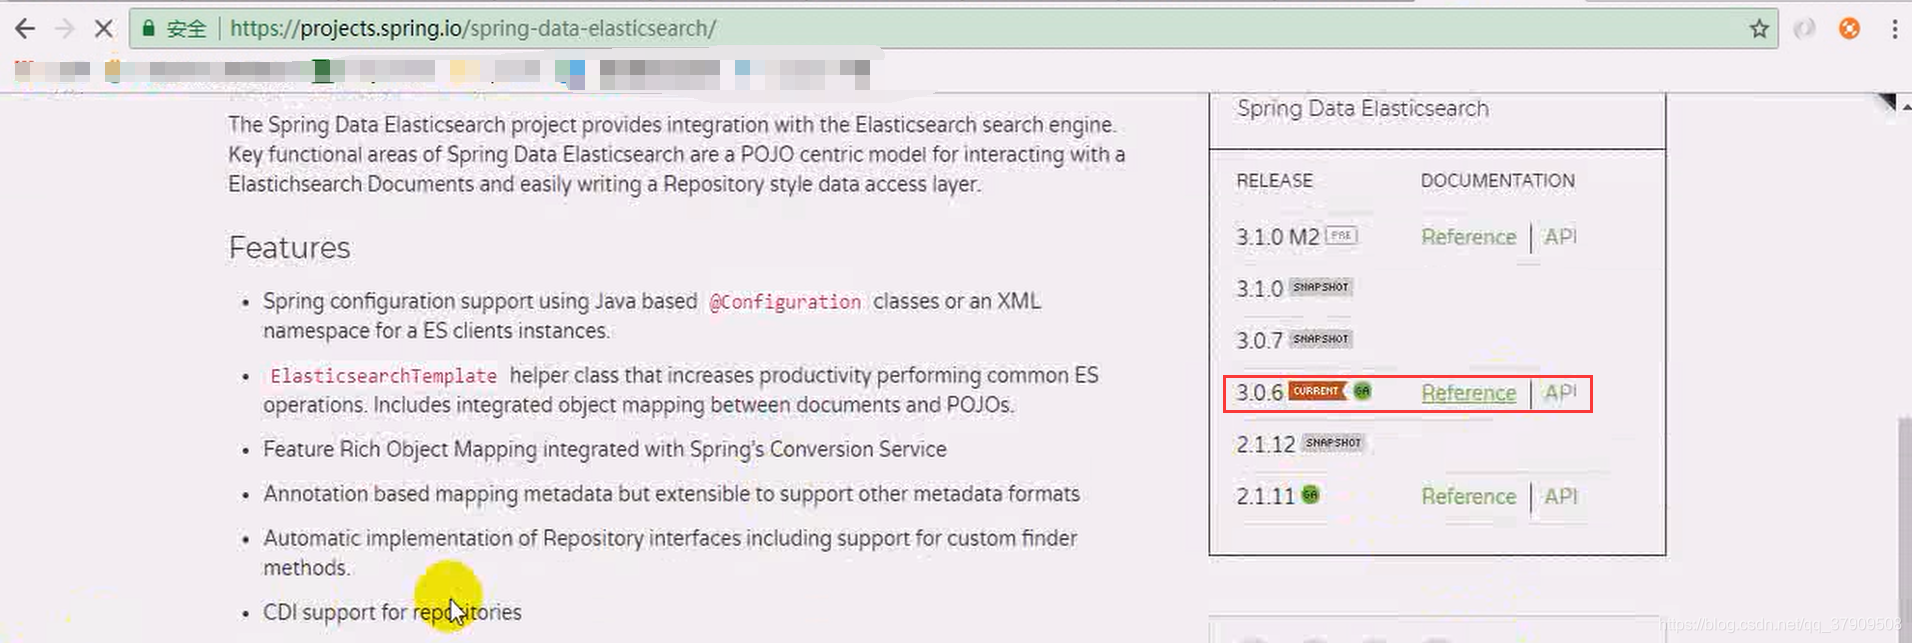Click the SNAPSHOT badge beside 2.1.12
Screen dimensions: 1912x643
tap(1333, 443)
